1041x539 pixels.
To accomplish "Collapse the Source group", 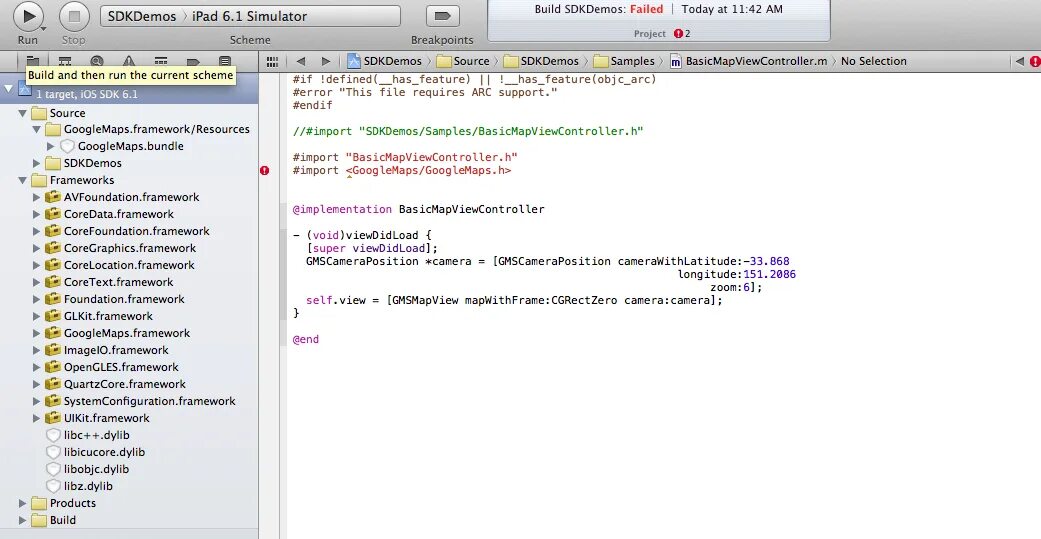I will [x=23, y=114].
